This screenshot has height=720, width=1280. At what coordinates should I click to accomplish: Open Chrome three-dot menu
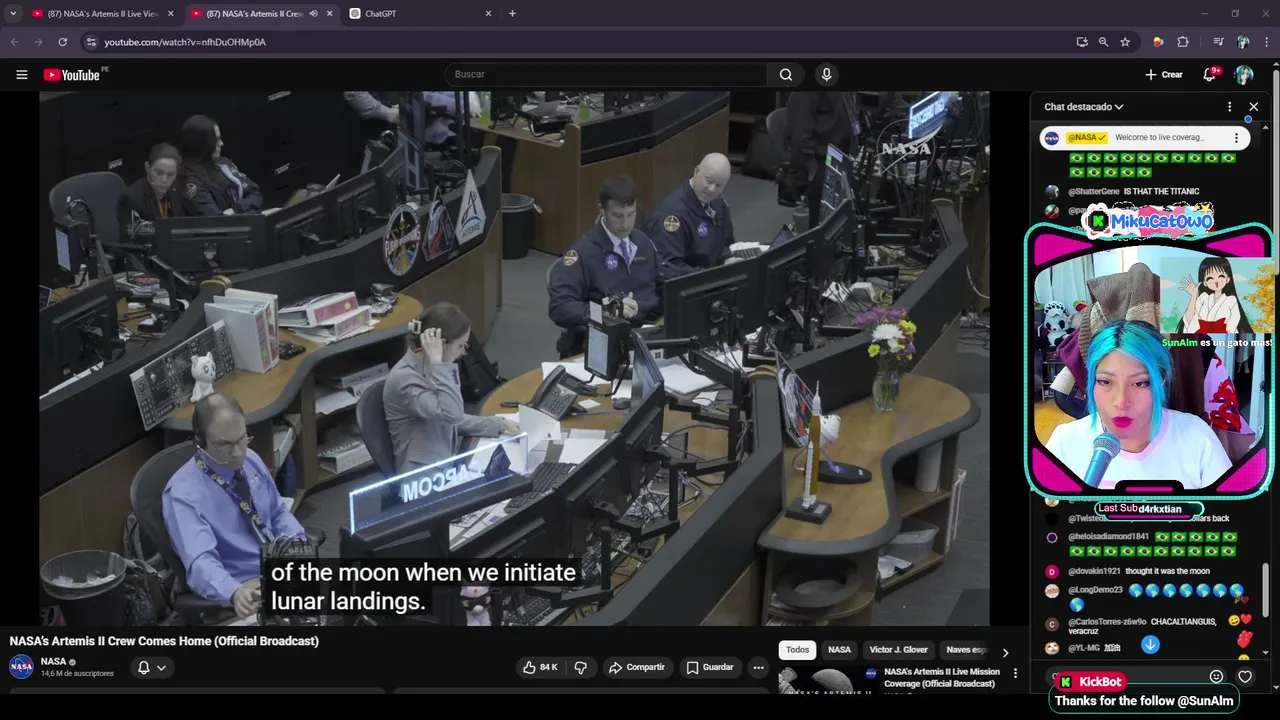tap(1266, 42)
